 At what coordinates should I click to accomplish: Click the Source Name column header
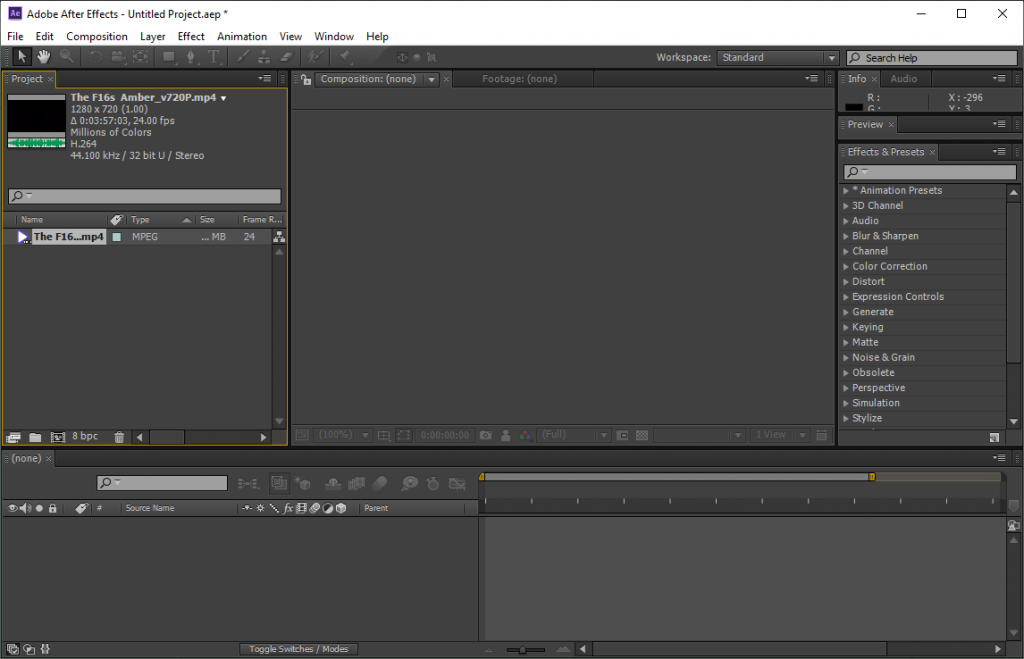point(150,507)
